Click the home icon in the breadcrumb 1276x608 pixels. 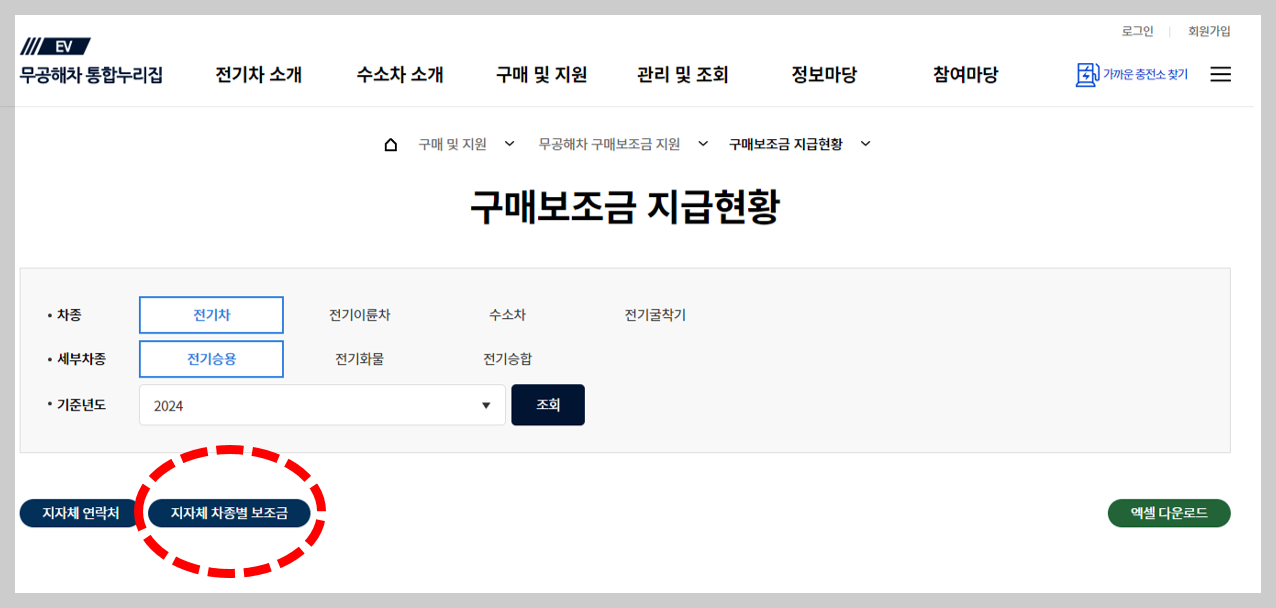[x=389, y=143]
